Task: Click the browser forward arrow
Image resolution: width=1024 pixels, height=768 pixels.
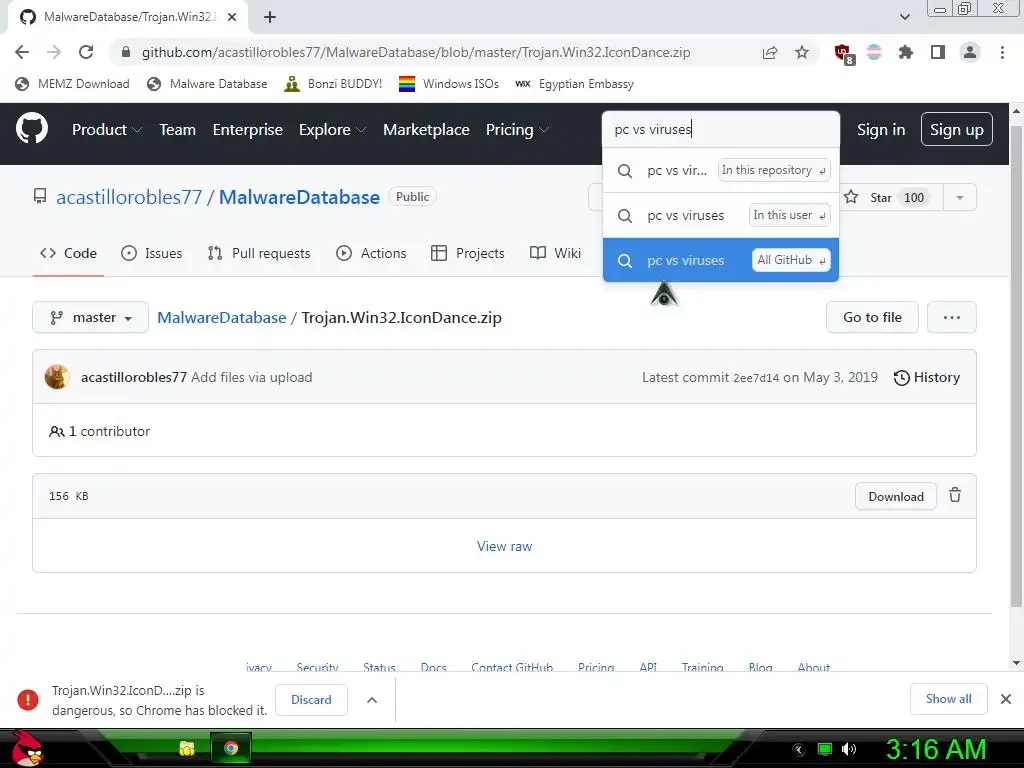Action: pos(54,52)
